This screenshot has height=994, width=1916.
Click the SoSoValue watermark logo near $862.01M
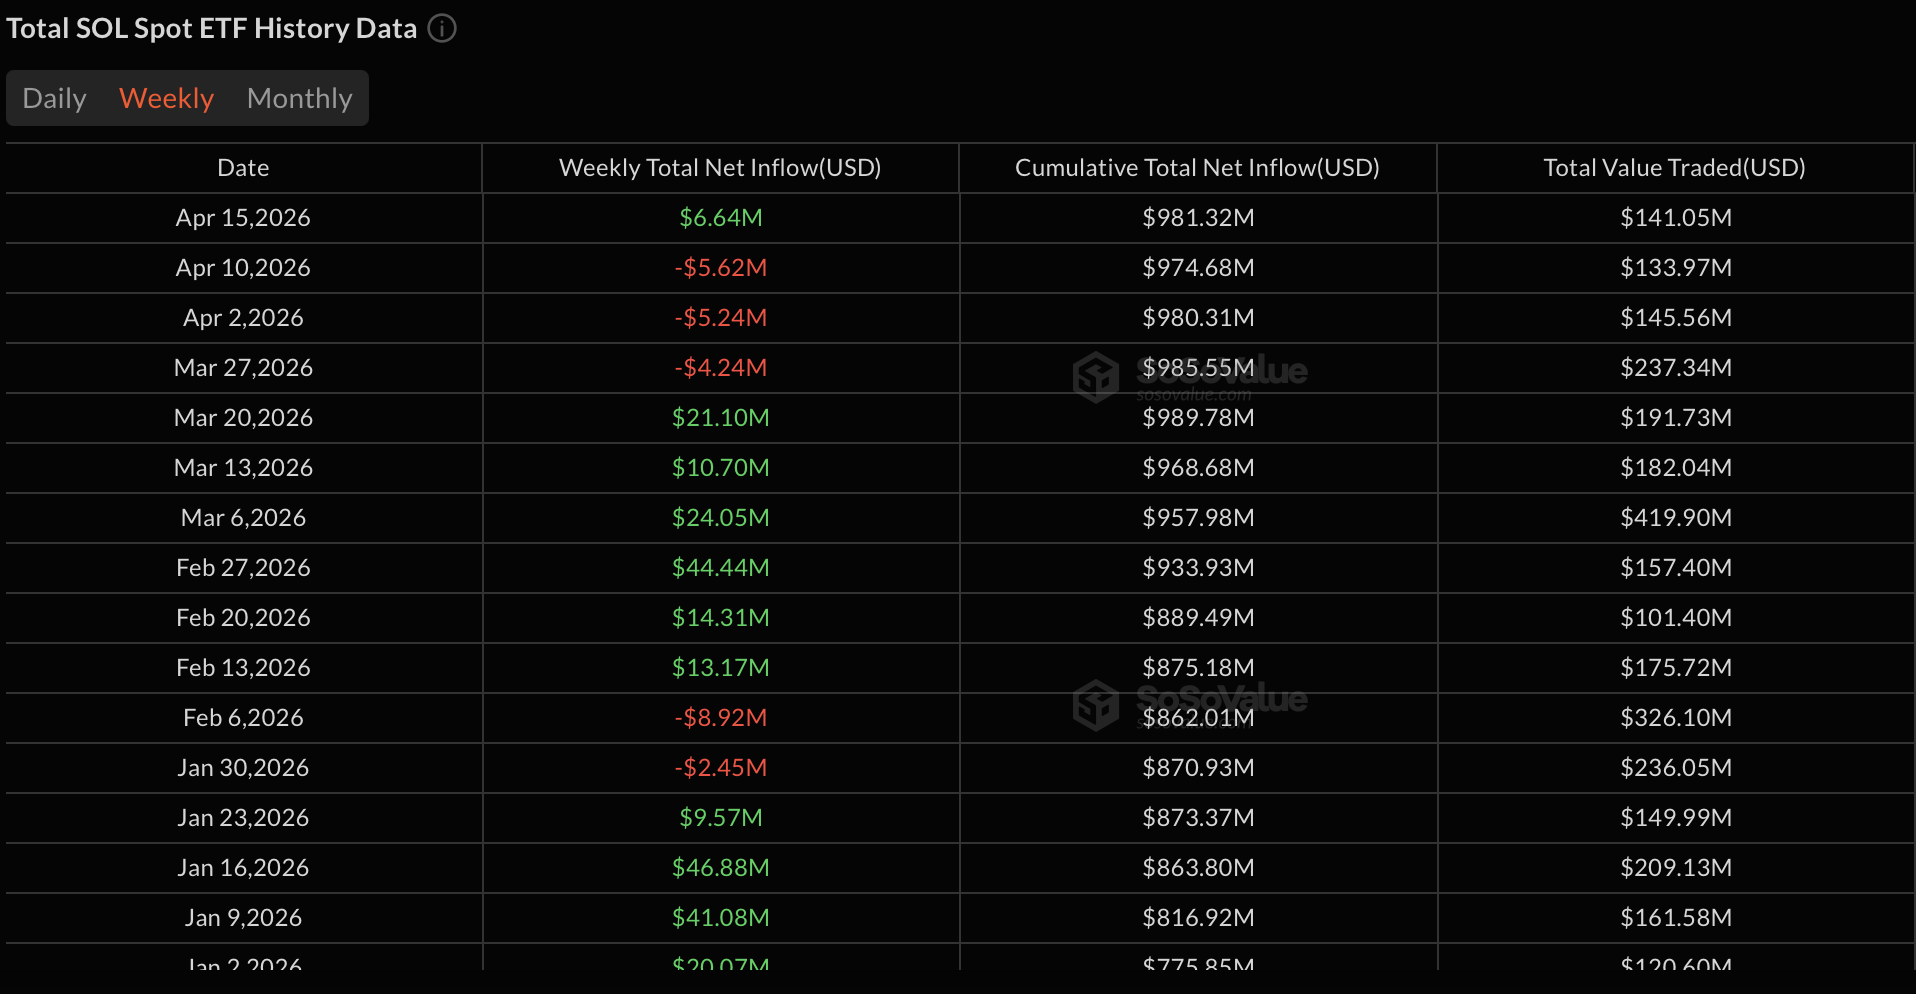1097,704
